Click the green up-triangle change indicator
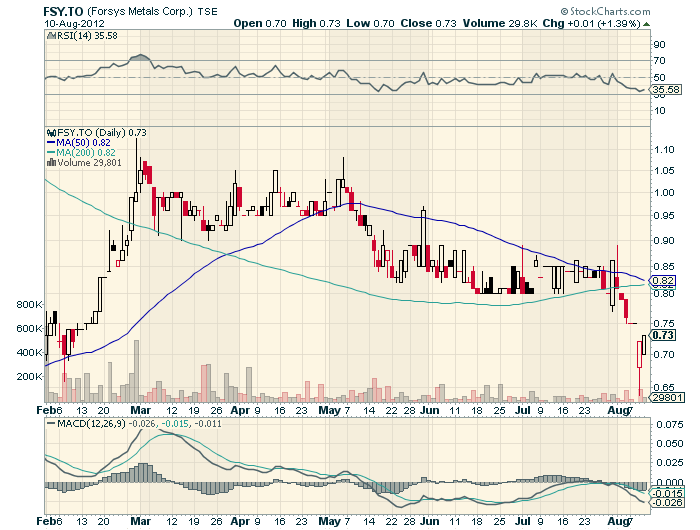 tap(646, 24)
